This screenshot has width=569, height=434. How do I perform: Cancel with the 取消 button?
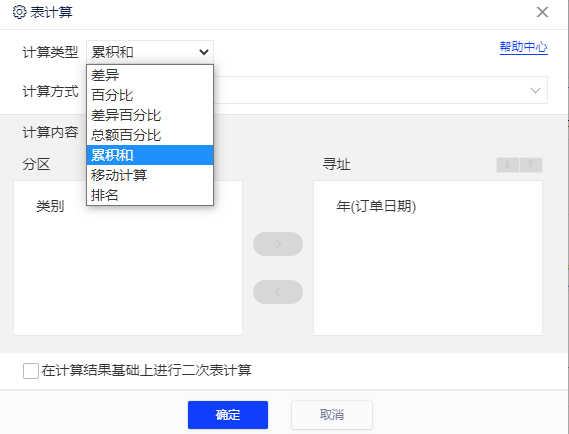pyautogui.click(x=332, y=415)
